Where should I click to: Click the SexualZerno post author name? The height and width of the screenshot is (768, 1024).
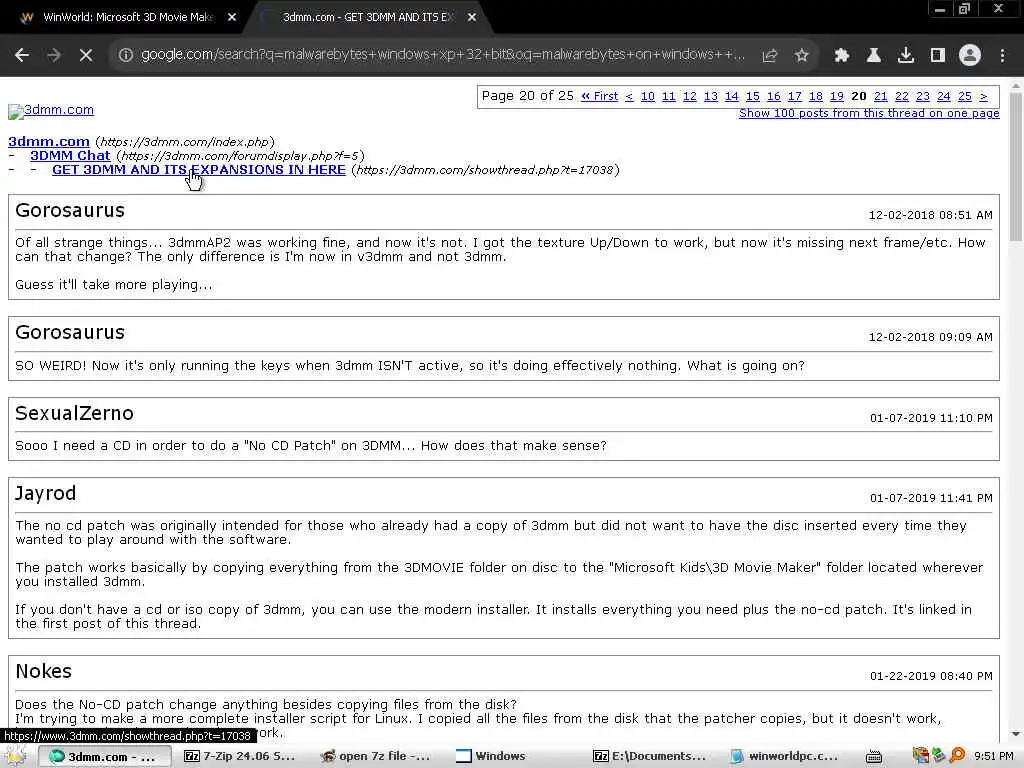(x=74, y=413)
